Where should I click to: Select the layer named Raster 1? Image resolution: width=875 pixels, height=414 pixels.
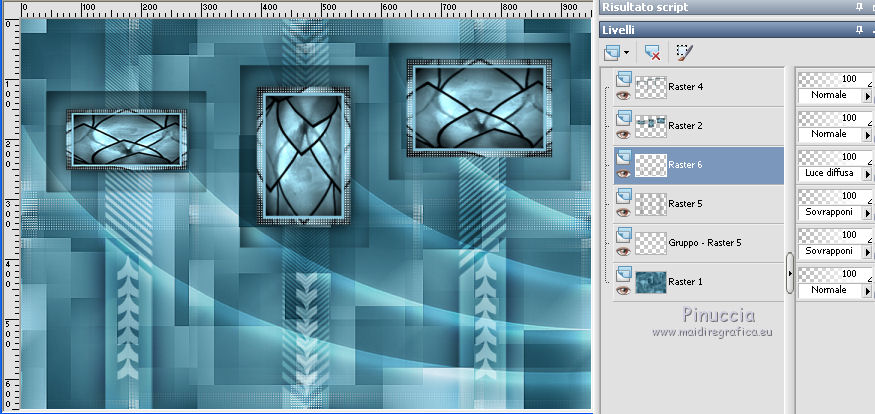(x=685, y=282)
